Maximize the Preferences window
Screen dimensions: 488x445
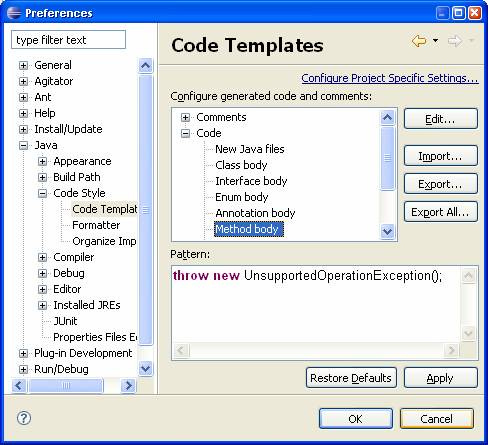click(459, 13)
